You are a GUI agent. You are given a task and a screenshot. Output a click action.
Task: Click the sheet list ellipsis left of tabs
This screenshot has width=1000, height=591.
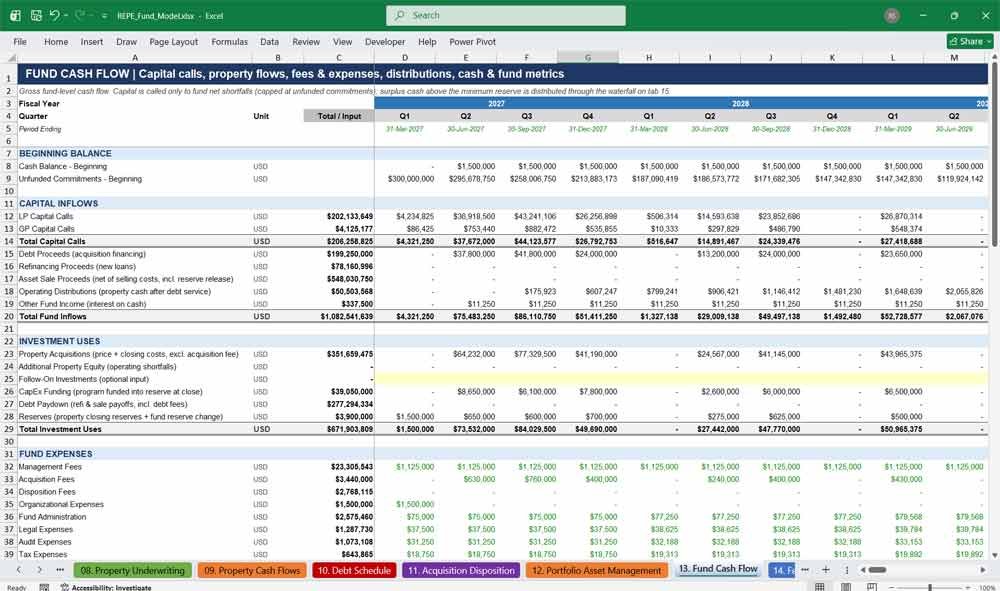60,570
